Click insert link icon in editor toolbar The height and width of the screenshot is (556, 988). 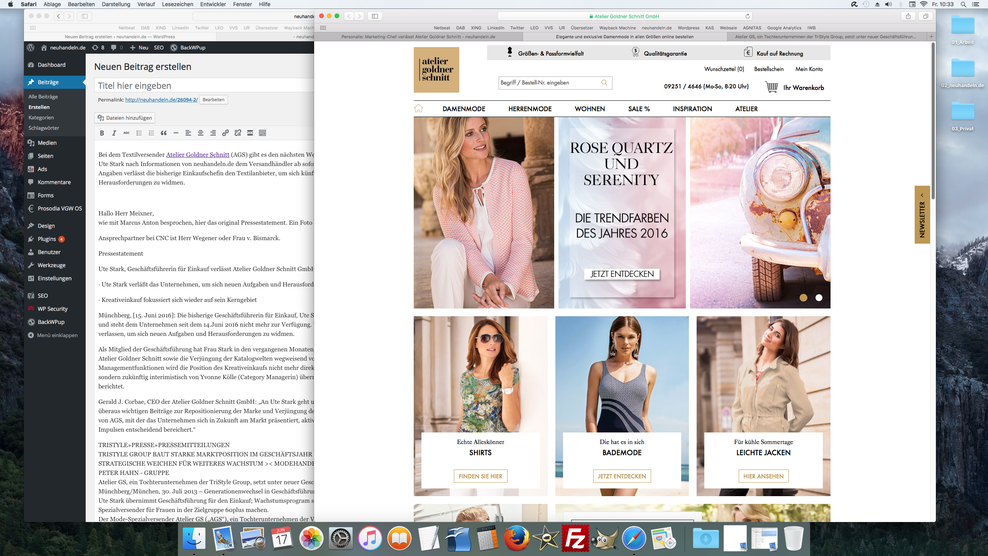click(225, 133)
